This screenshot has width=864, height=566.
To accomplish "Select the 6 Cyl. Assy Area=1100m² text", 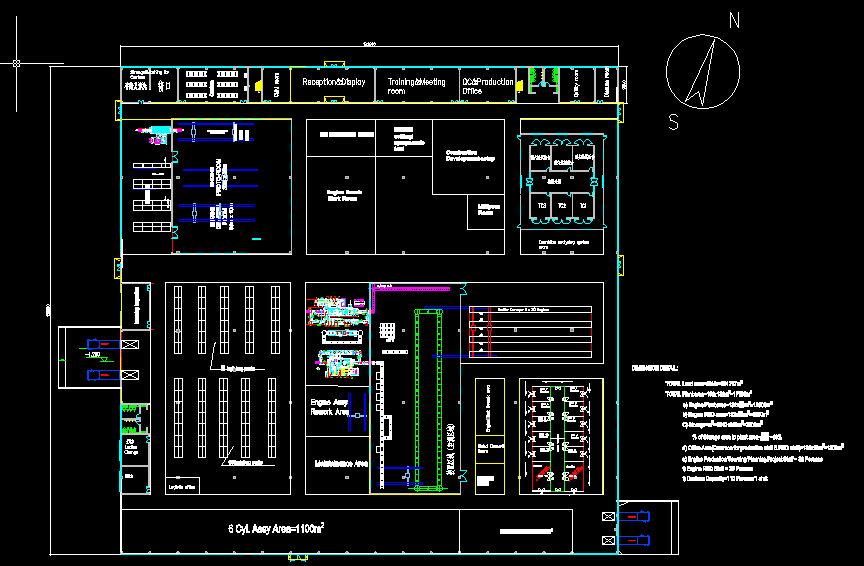I will 276,529.
